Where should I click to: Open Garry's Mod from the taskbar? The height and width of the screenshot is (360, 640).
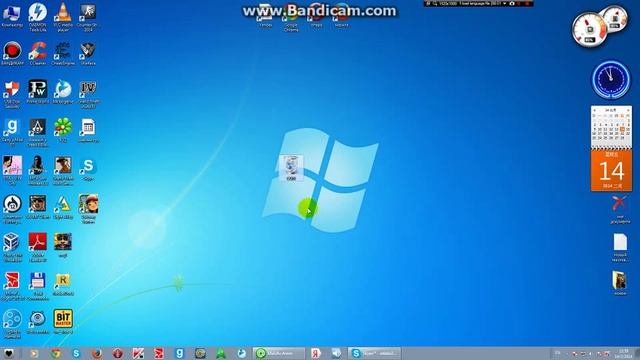tap(180, 353)
